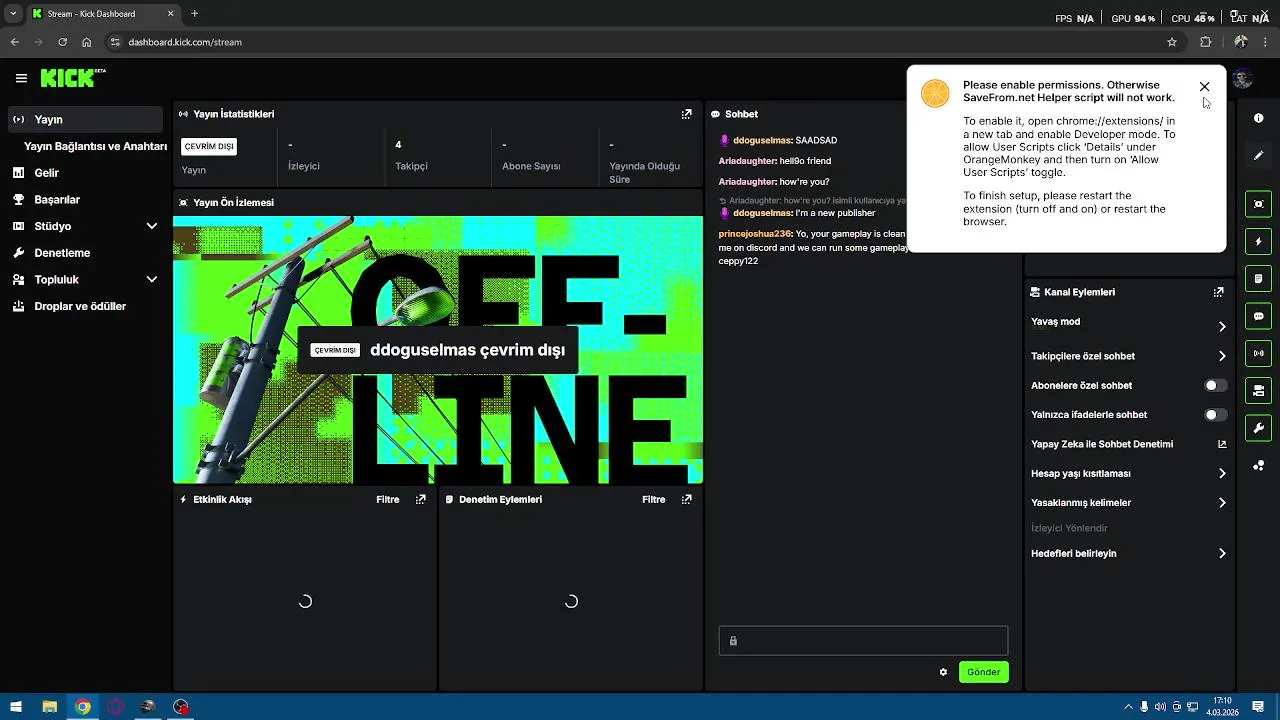This screenshot has height=720, width=1280.
Task: Open chat settings gear beside Gönder
Action: coord(943,672)
